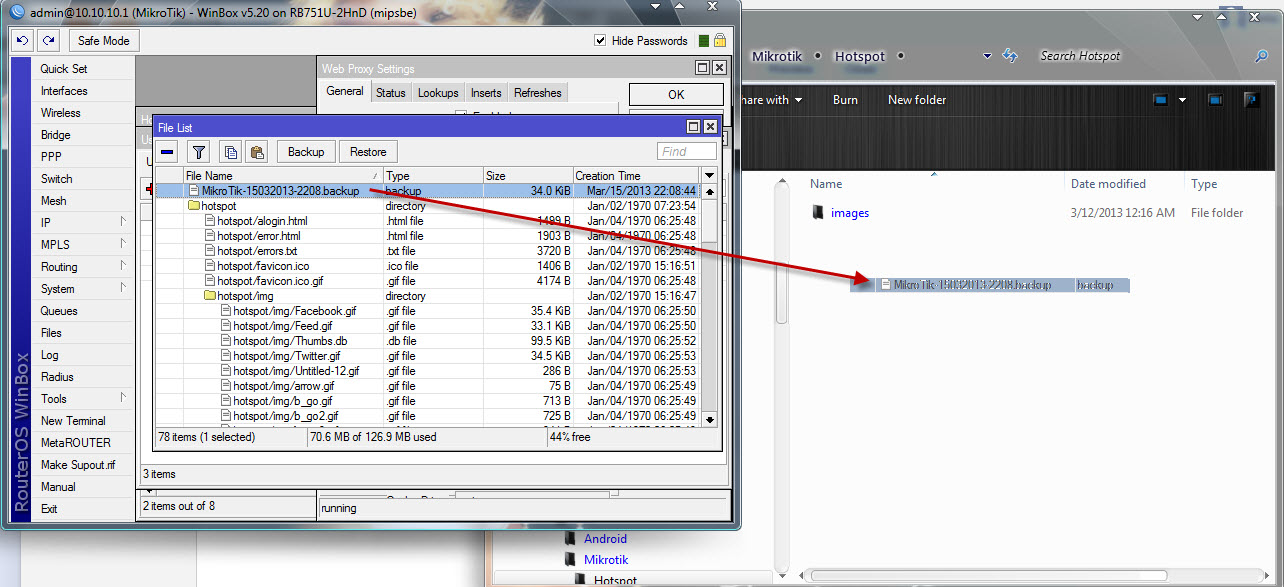Open the funnel Filter icon in File List
The image size is (1284, 587).
click(199, 152)
